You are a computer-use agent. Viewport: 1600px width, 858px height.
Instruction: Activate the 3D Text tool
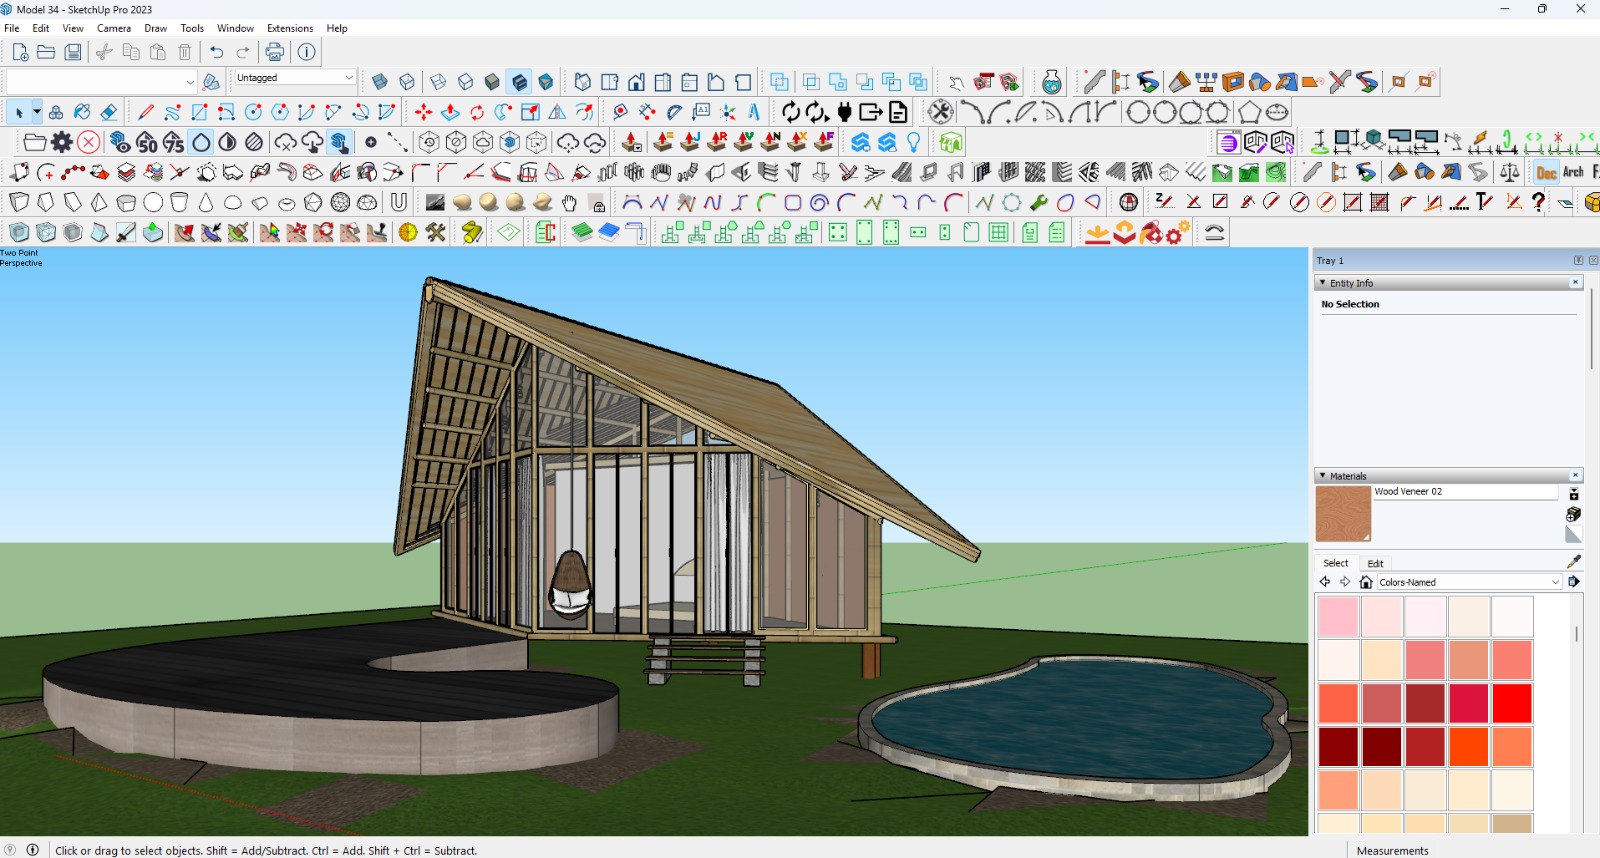tap(755, 112)
